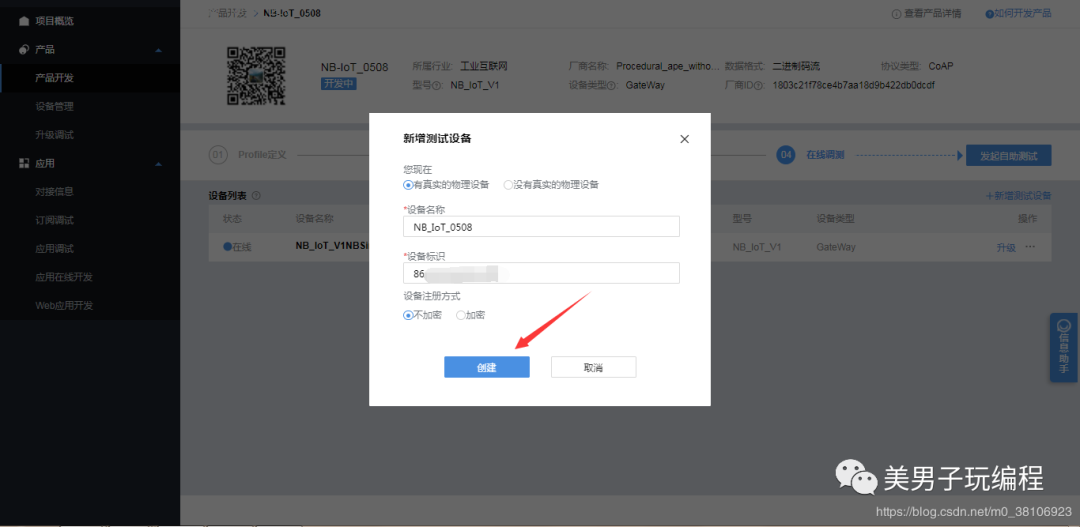
Task: Click GateWay in the device row
Action: pyautogui.click(x=836, y=247)
